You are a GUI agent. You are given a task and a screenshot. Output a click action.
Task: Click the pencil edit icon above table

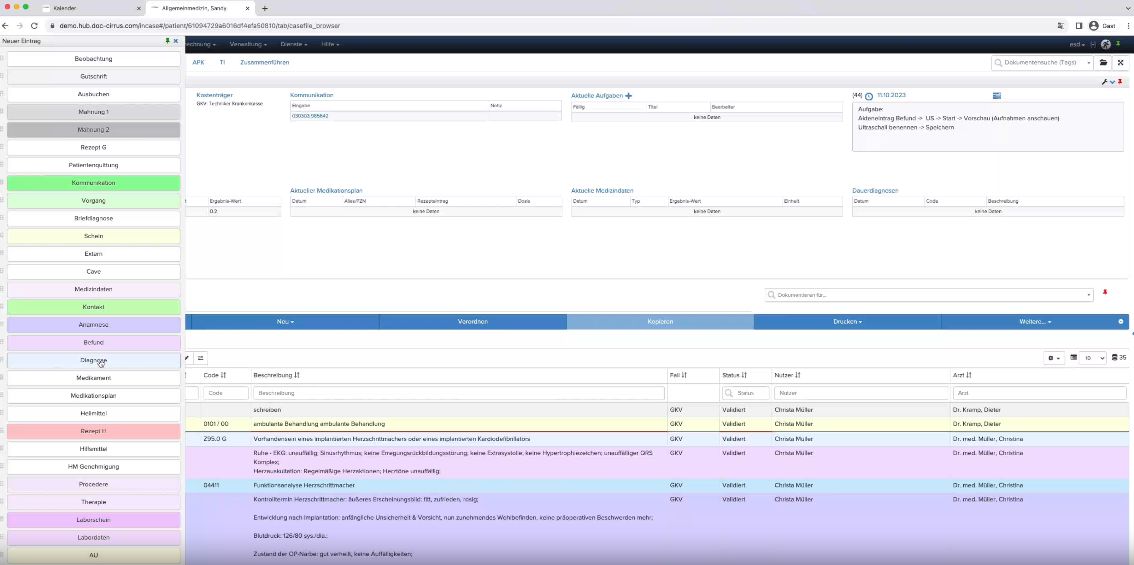[187, 357]
